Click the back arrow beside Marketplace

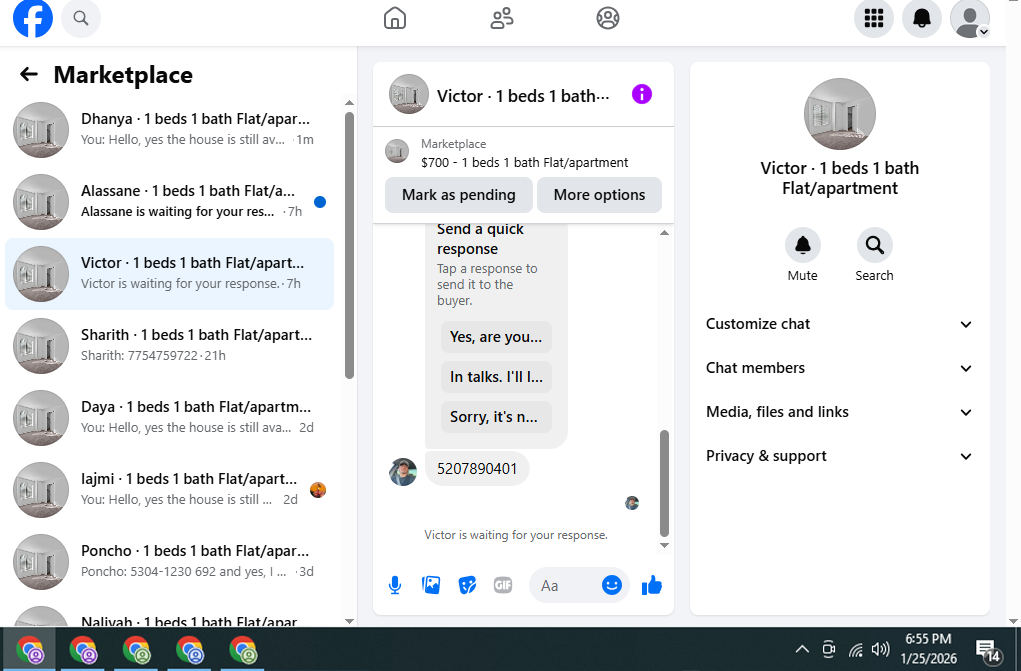pos(29,74)
